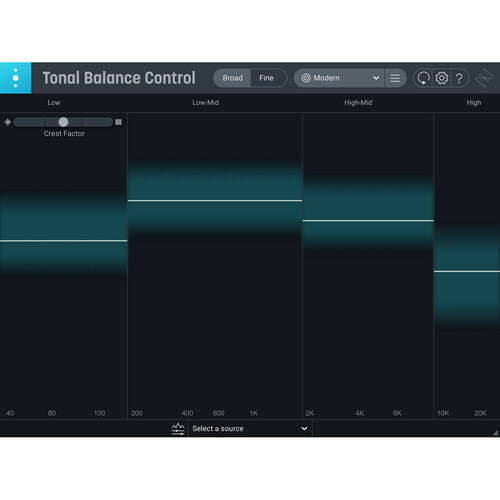Click the Low-Mid band label
This screenshot has height=500, width=500.
[206, 103]
